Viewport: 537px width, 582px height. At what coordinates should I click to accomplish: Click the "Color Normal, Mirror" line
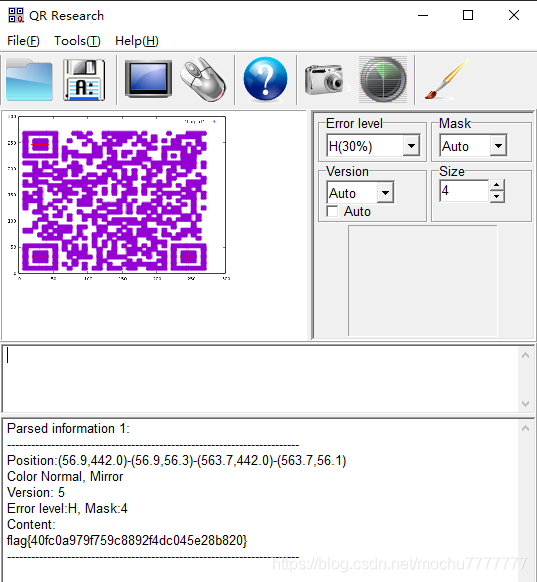pyautogui.click(x=65, y=477)
